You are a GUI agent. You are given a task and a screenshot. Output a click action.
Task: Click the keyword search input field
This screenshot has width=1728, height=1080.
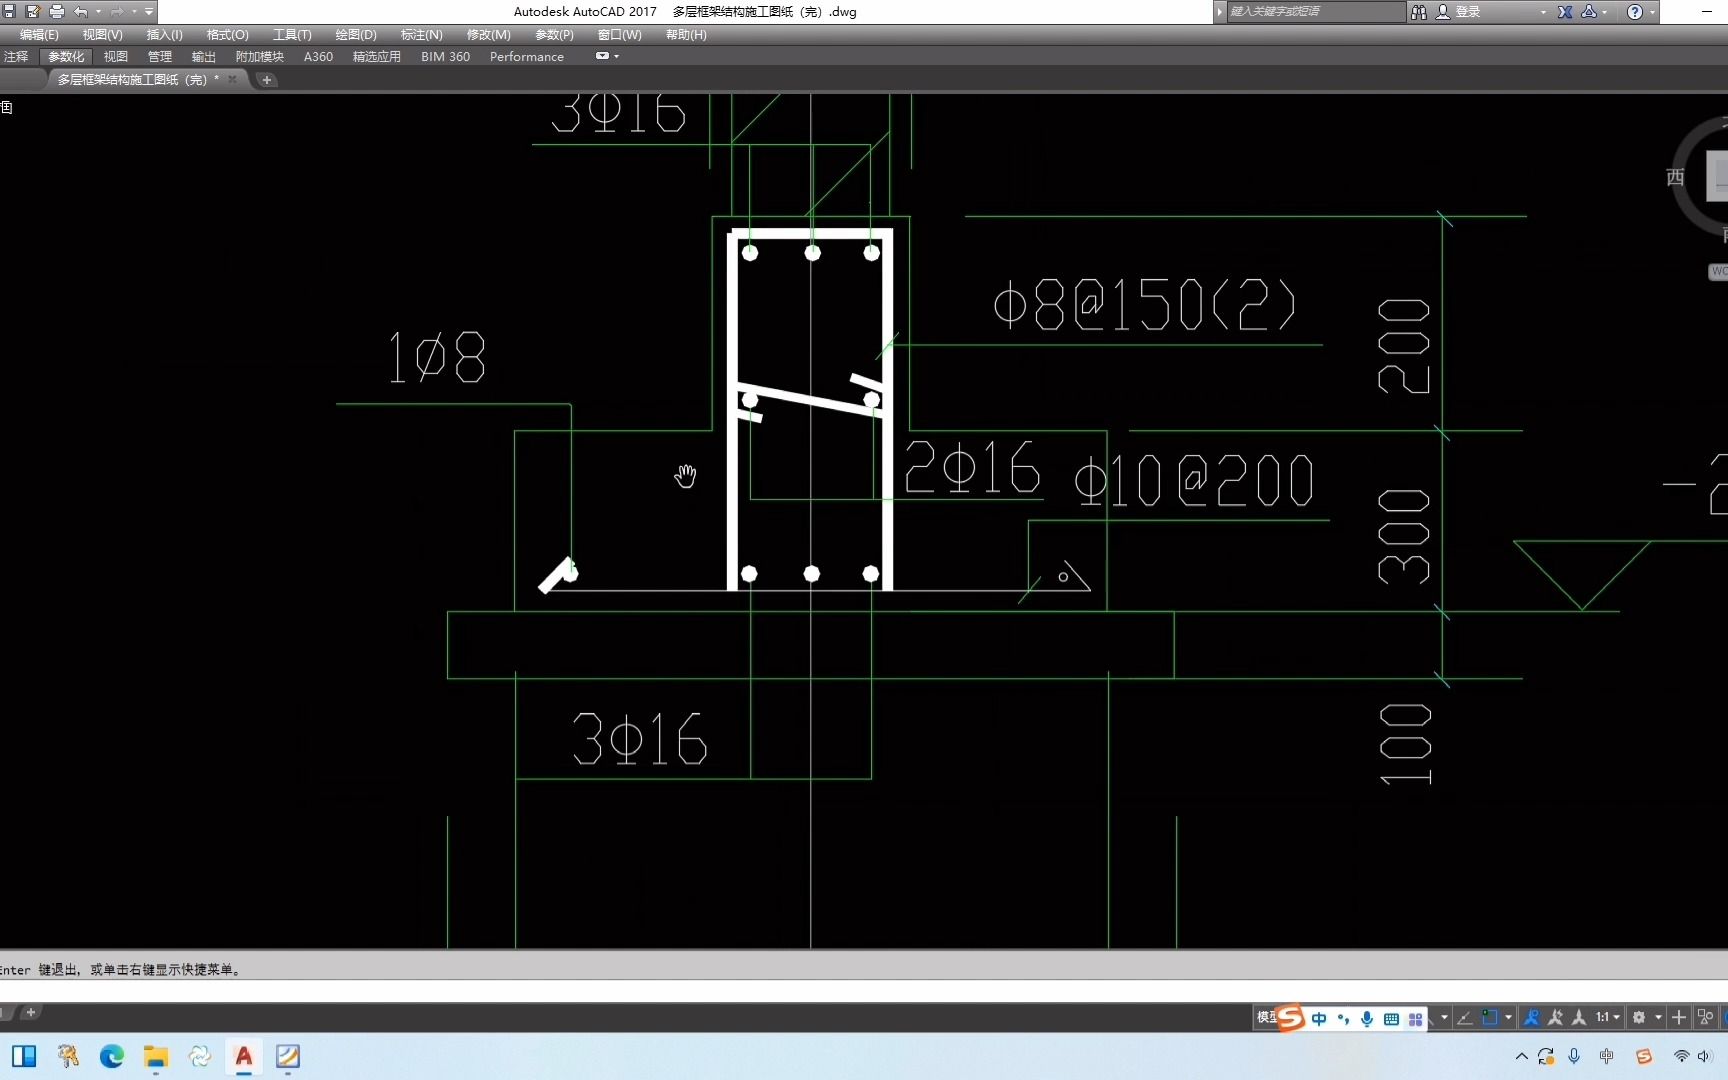(1315, 12)
